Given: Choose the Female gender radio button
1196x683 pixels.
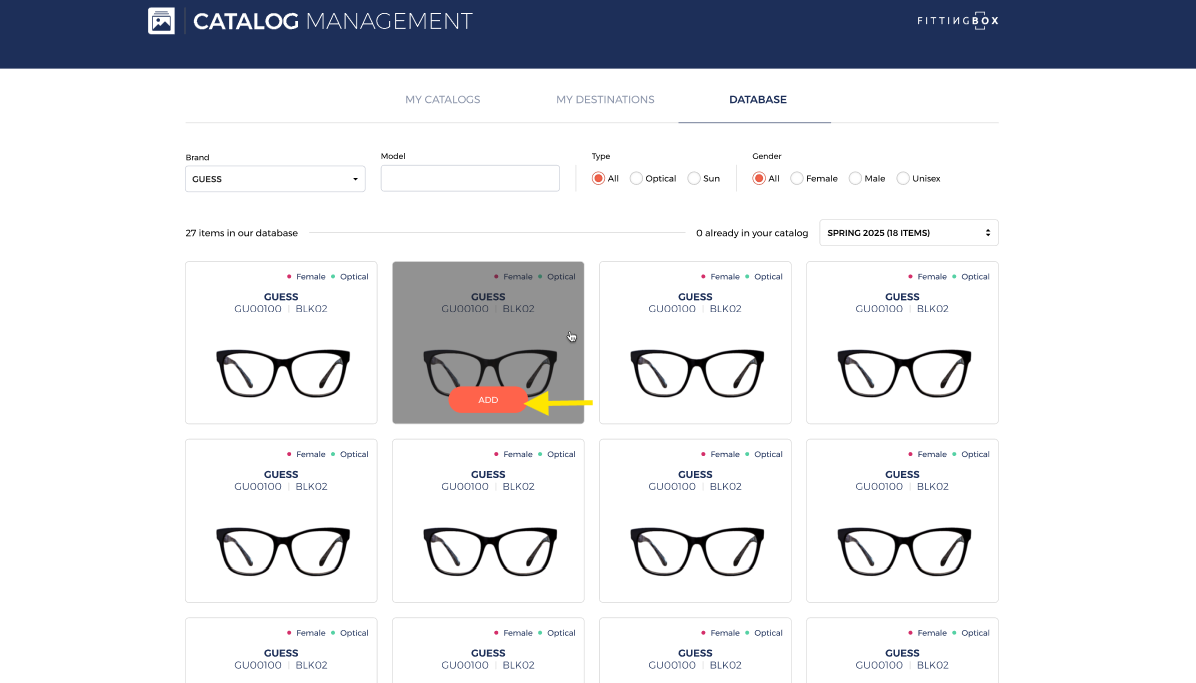Looking at the screenshot, I should tap(797, 179).
